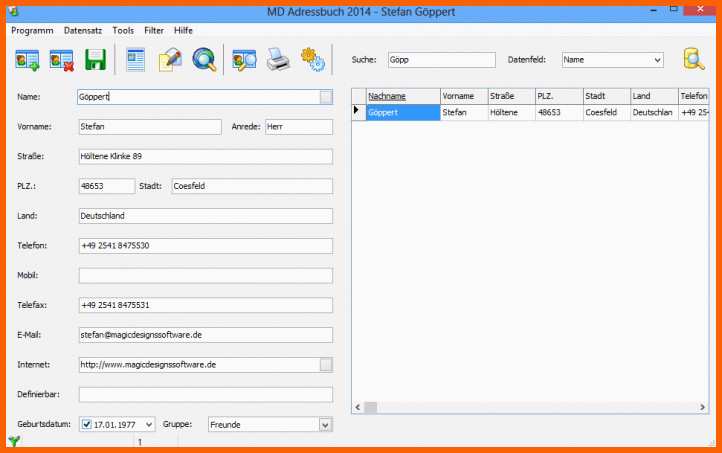Open the Filter menu

(x=154, y=30)
